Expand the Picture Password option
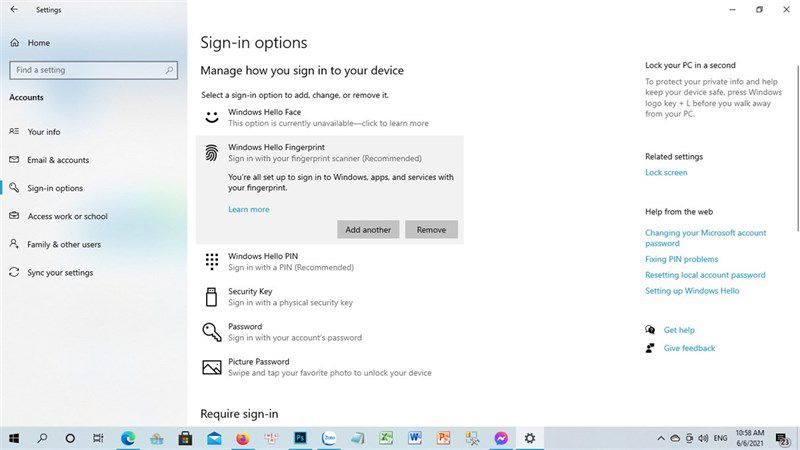 coord(330,367)
